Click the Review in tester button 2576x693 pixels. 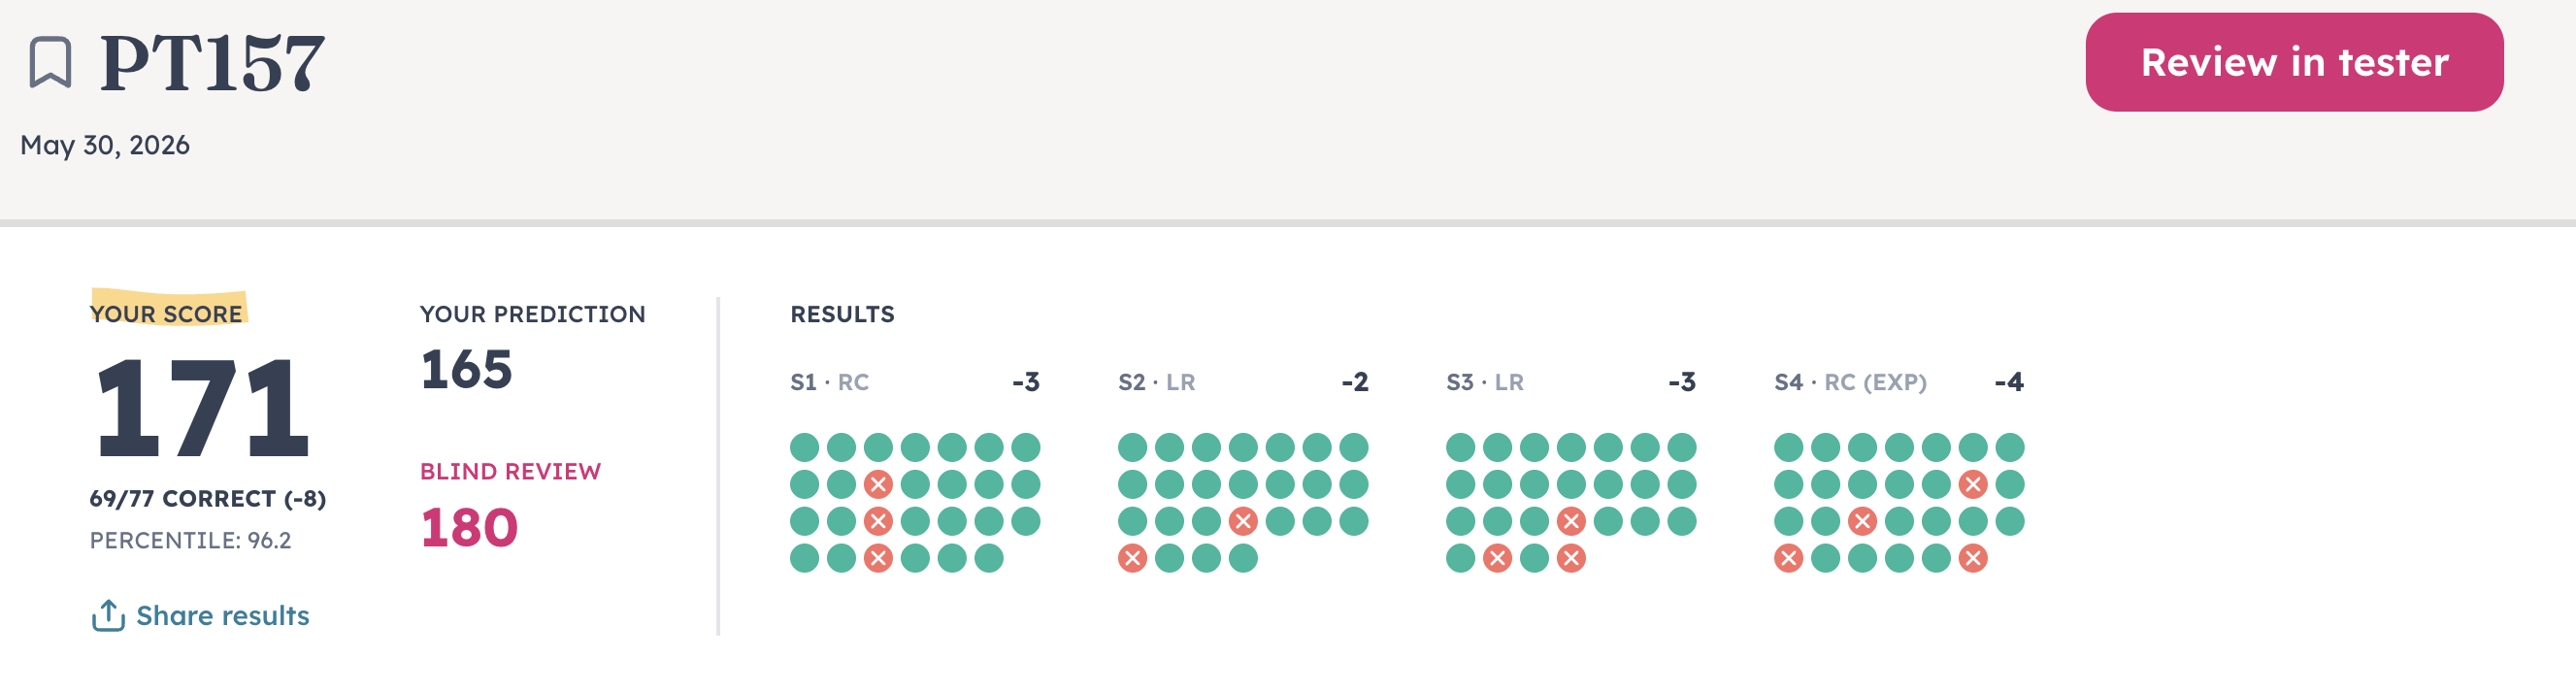click(2294, 62)
